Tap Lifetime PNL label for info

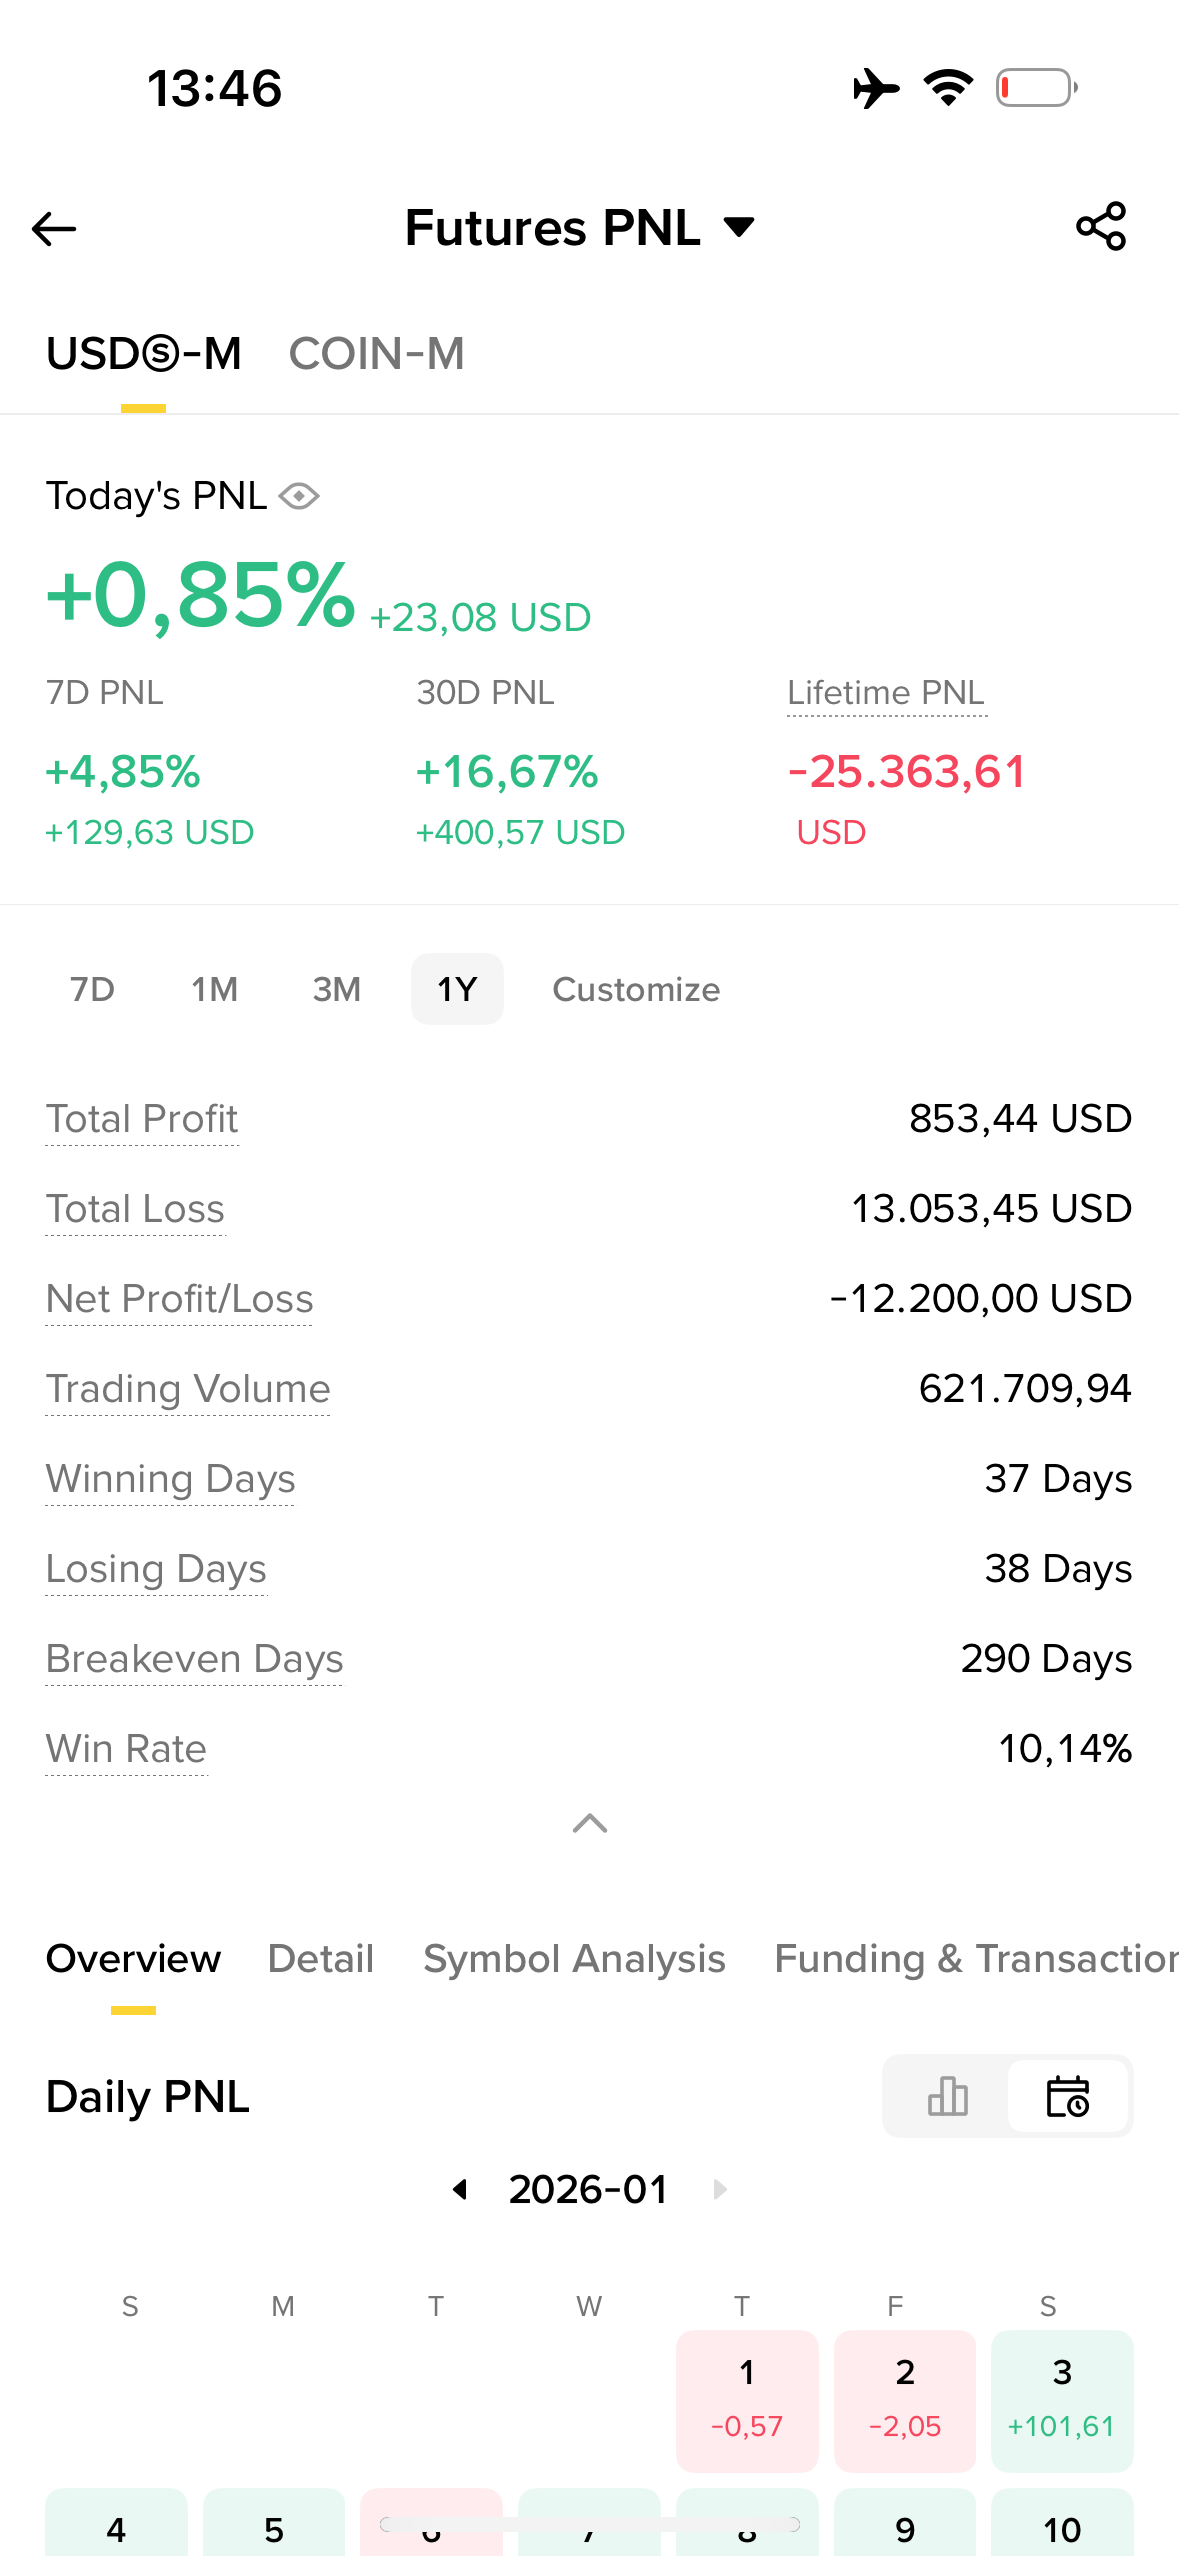(x=886, y=692)
